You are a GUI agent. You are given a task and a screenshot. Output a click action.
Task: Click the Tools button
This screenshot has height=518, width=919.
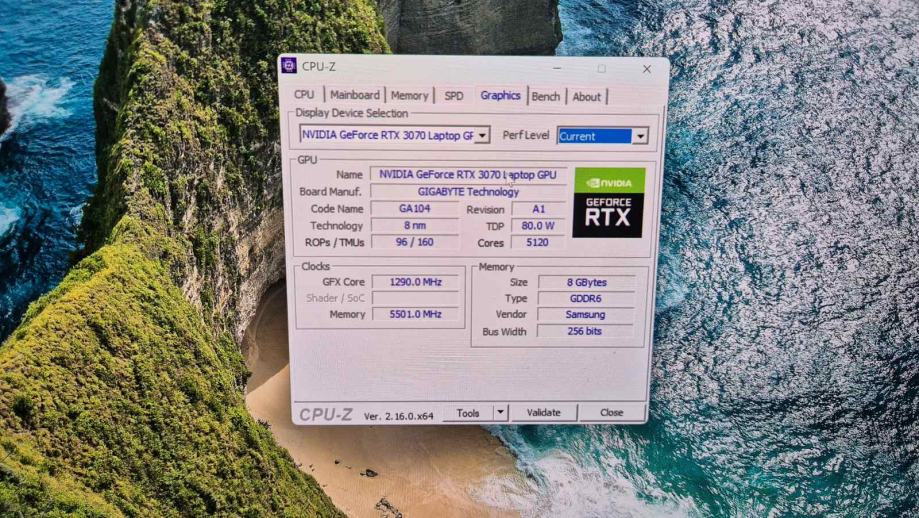click(x=468, y=413)
